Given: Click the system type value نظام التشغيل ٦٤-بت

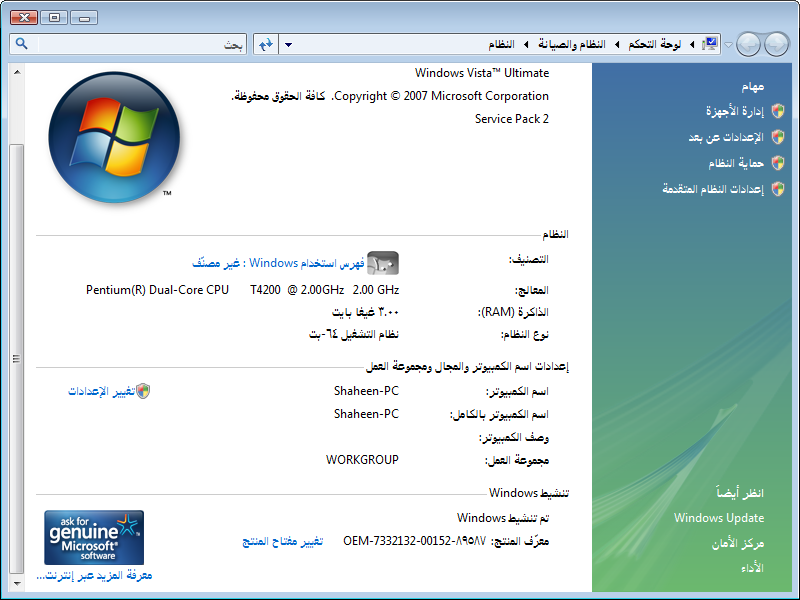Looking at the screenshot, I should tap(354, 335).
